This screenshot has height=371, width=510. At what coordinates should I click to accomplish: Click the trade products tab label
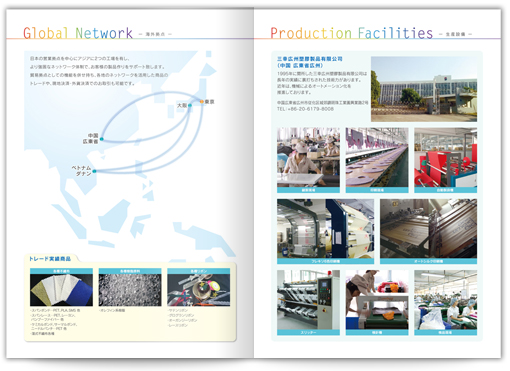[x=50, y=259]
